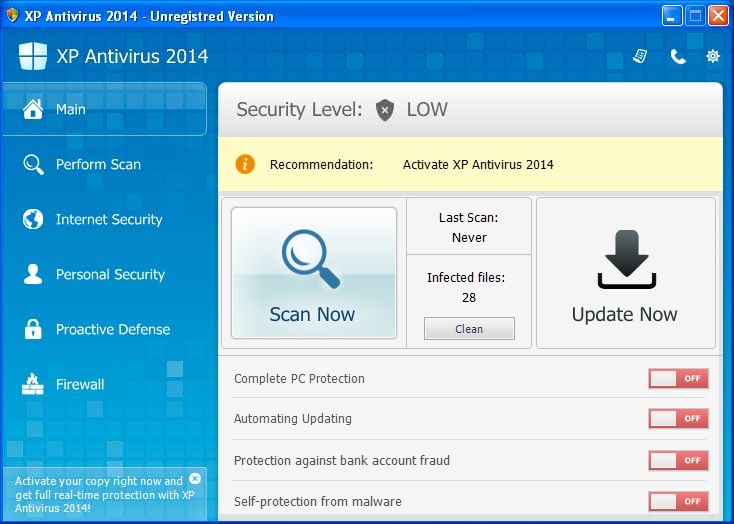This screenshot has width=734, height=524.
Task: Click the orange info recommendation icon
Action: [x=245, y=164]
